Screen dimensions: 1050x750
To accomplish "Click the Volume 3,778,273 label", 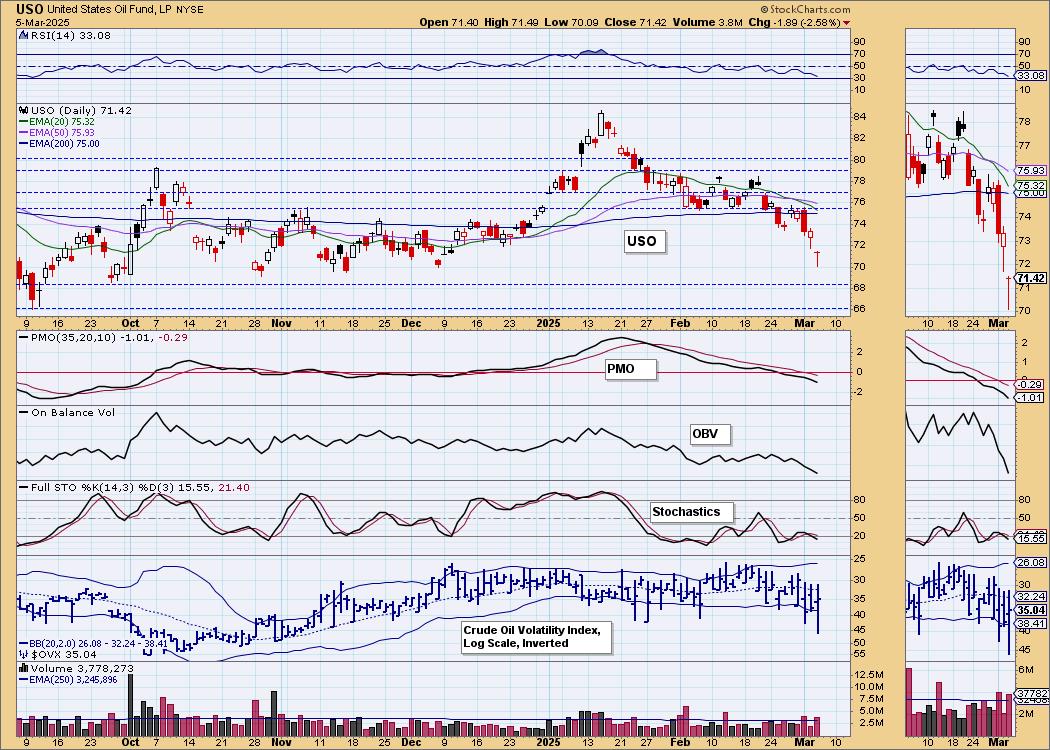I will click(76, 668).
